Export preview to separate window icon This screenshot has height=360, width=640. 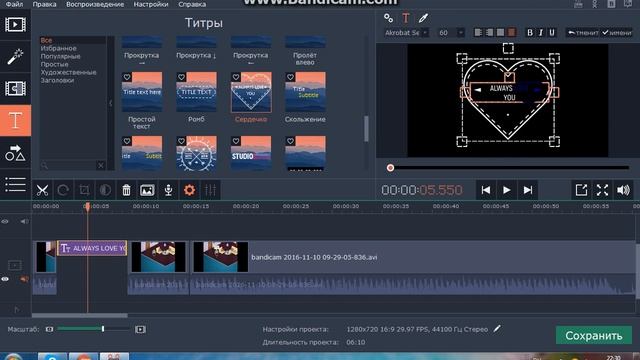pos(581,190)
